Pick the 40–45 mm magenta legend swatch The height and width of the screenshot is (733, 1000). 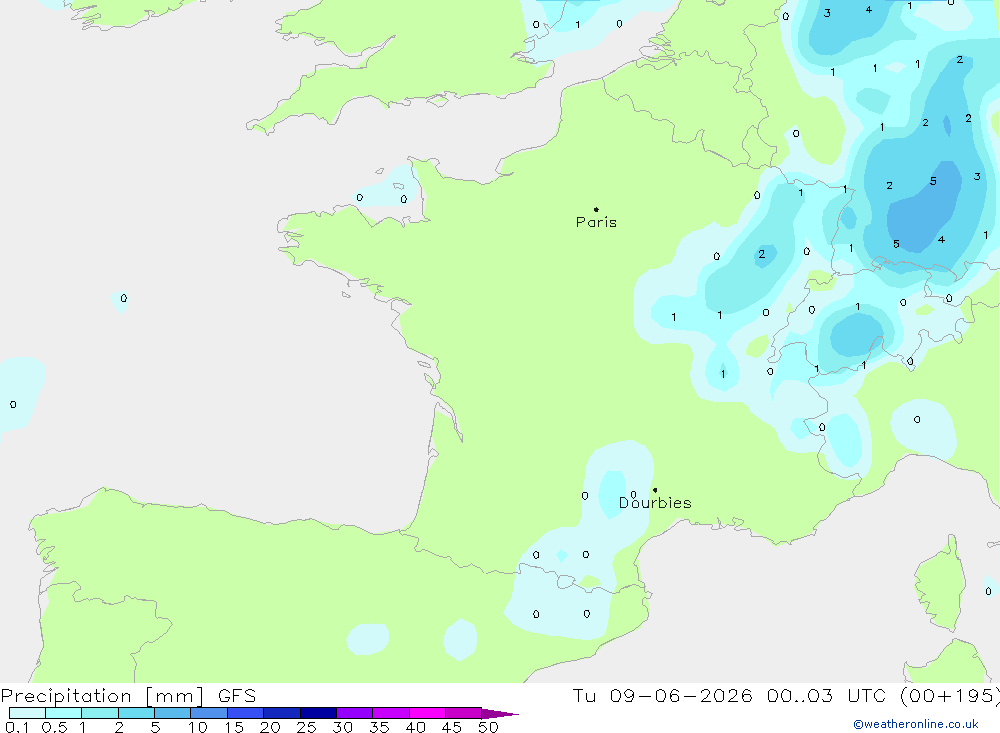pos(427,713)
